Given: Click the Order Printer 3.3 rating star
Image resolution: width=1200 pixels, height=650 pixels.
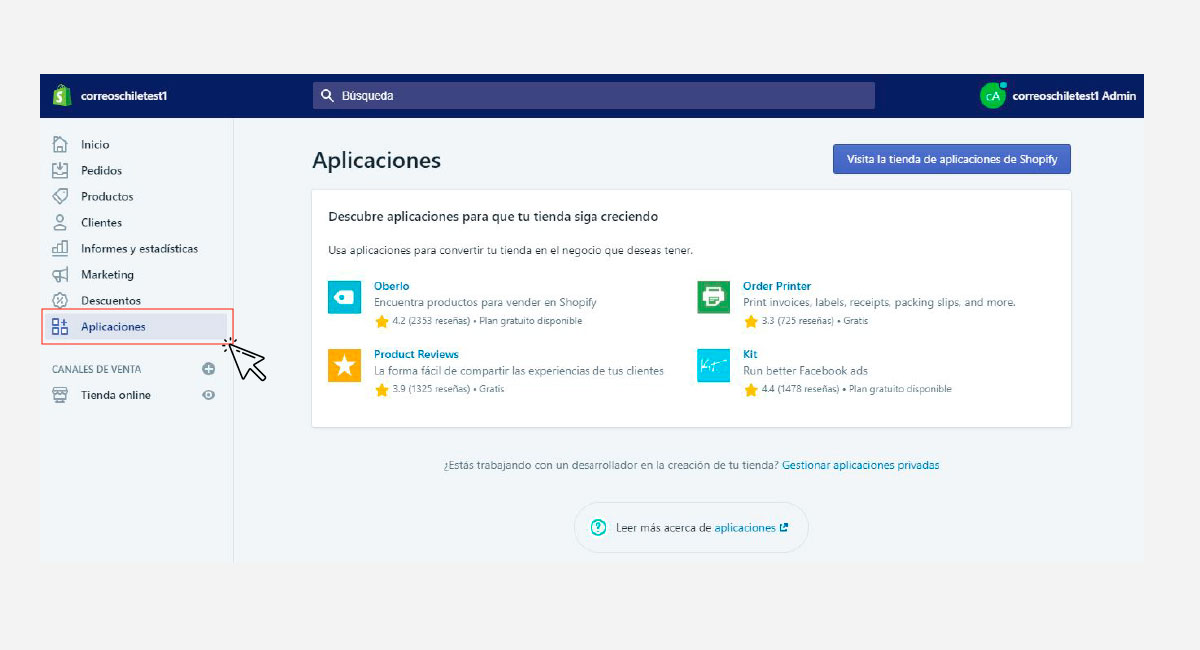Looking at the screenshot, I should tap(751, 321).
